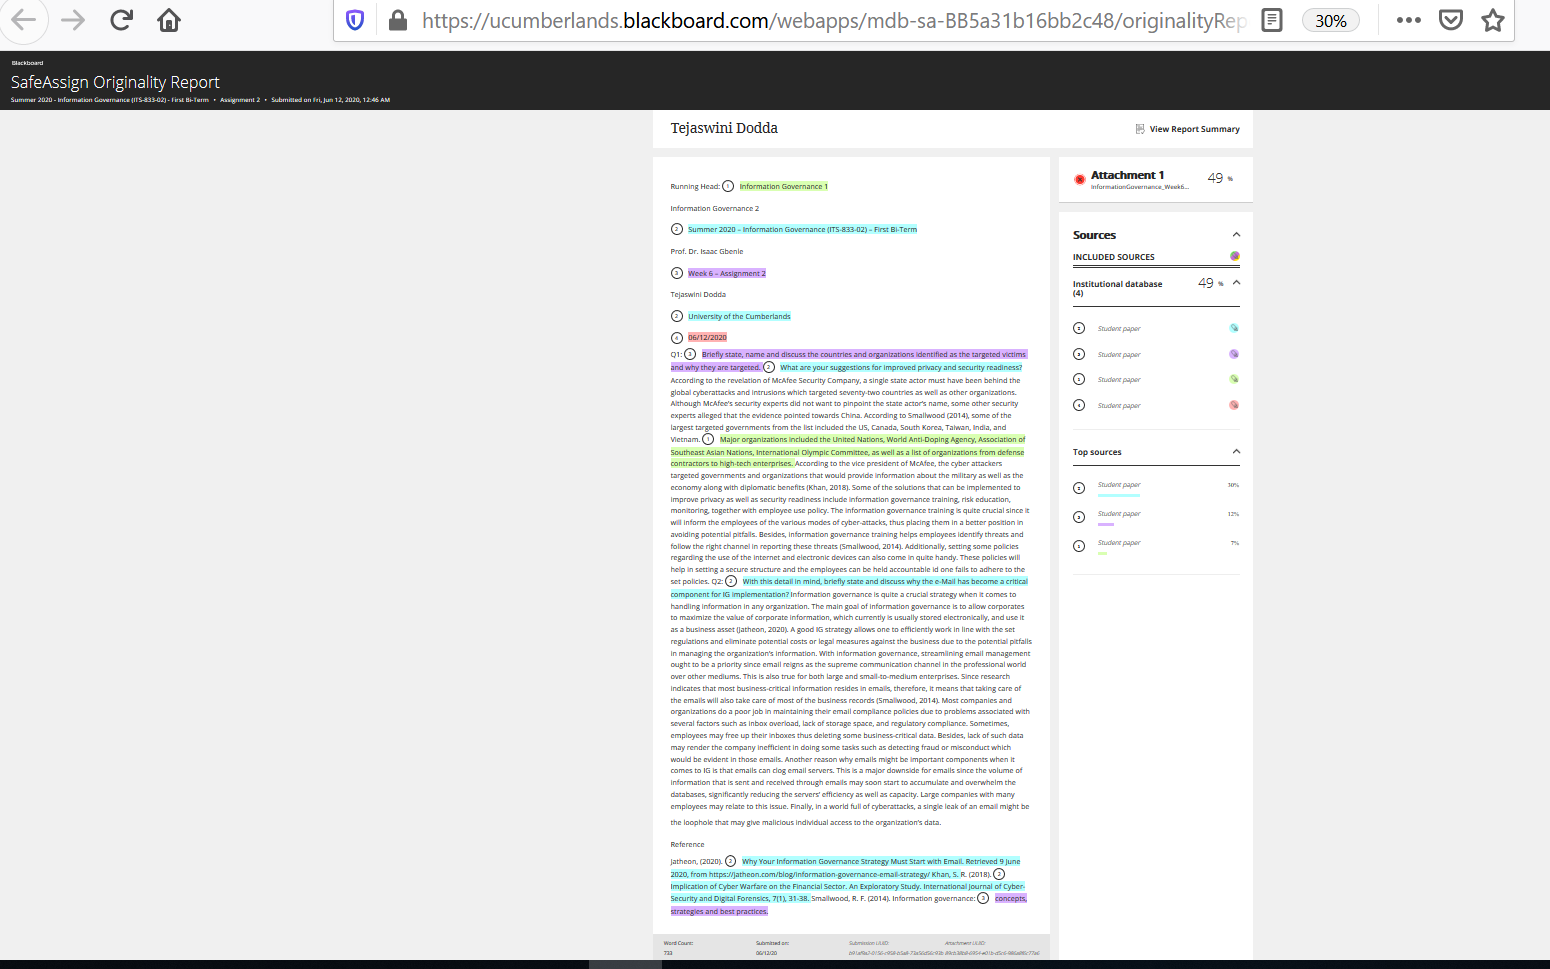This screenshot has height=969, width=1550.
Task: Click the Word Count value in footer
Action: pyautogui.click(x=668, y=953)
